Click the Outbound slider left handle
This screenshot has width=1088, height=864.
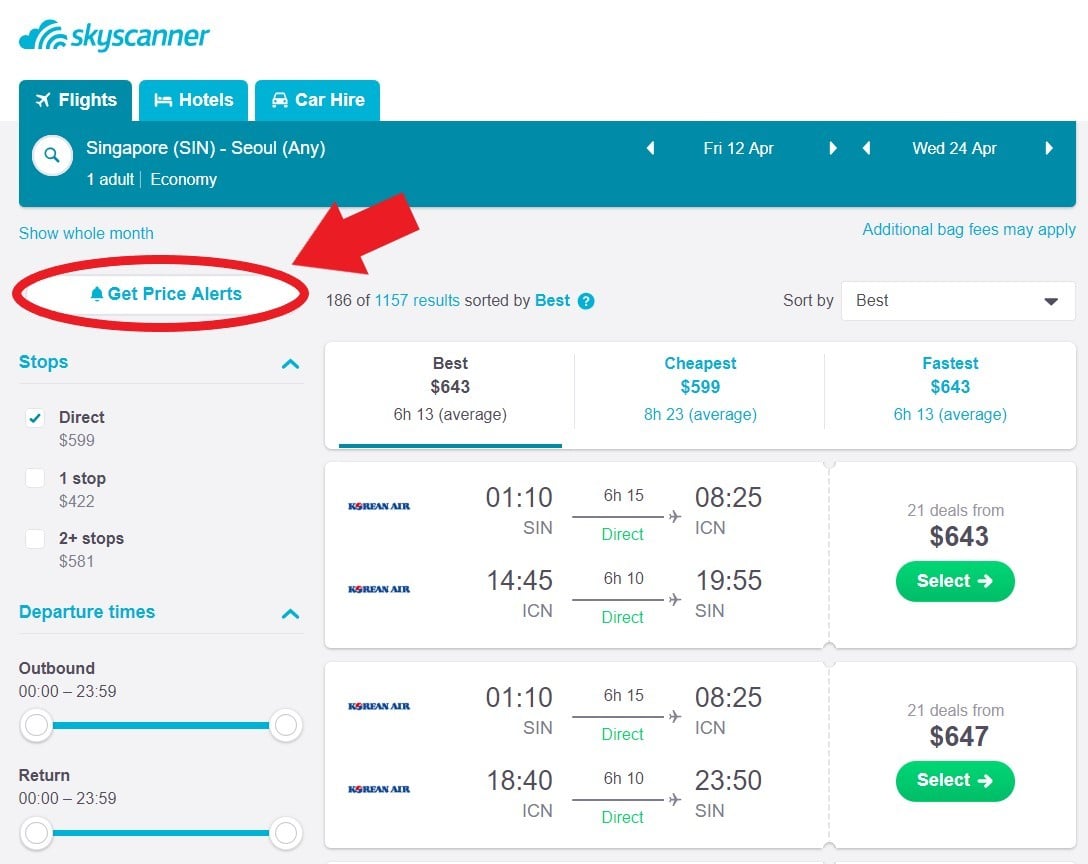tap(37, 725)
